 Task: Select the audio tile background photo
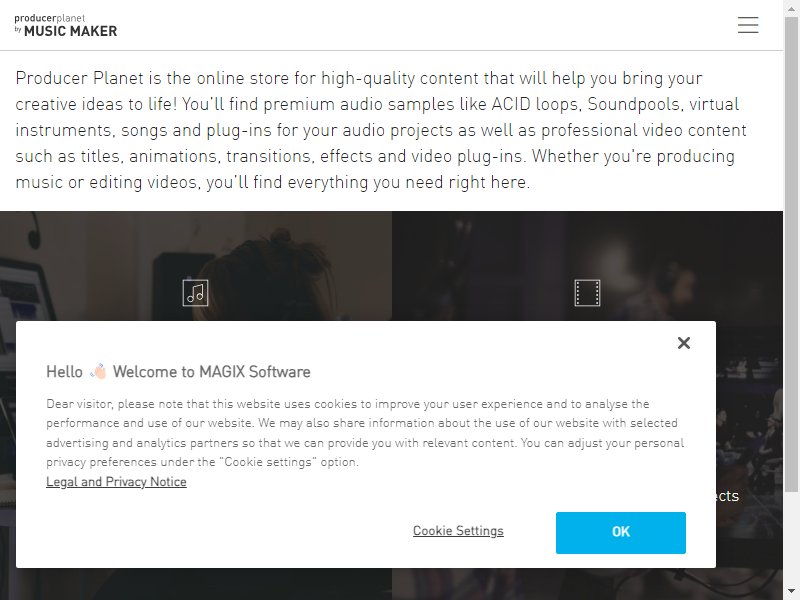196,266
